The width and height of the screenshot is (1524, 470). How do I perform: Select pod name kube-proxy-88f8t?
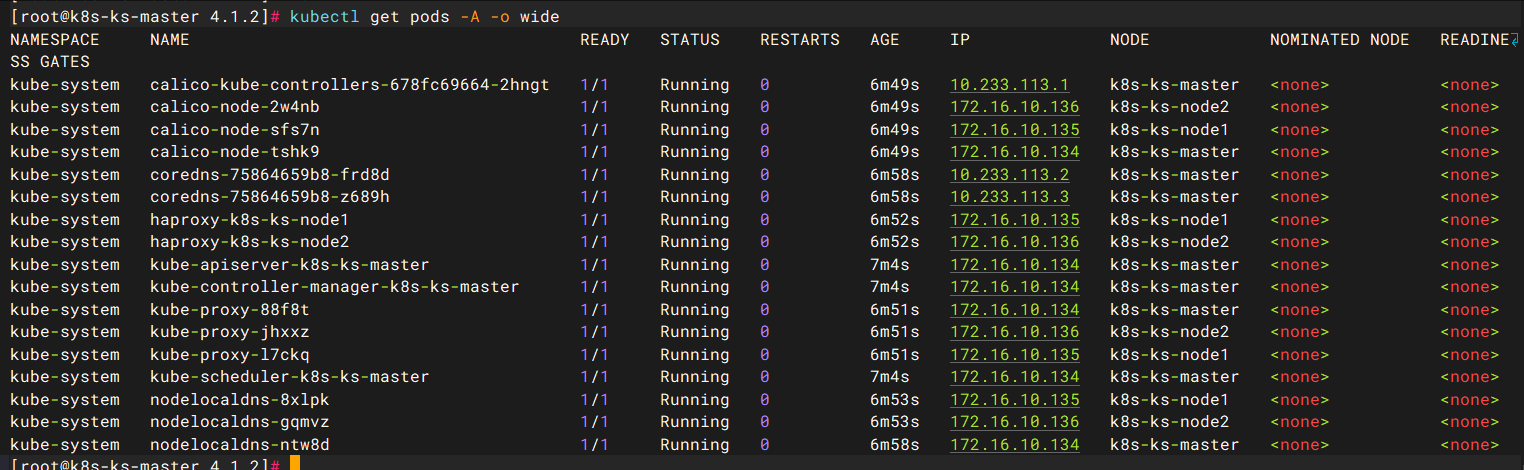230,310
